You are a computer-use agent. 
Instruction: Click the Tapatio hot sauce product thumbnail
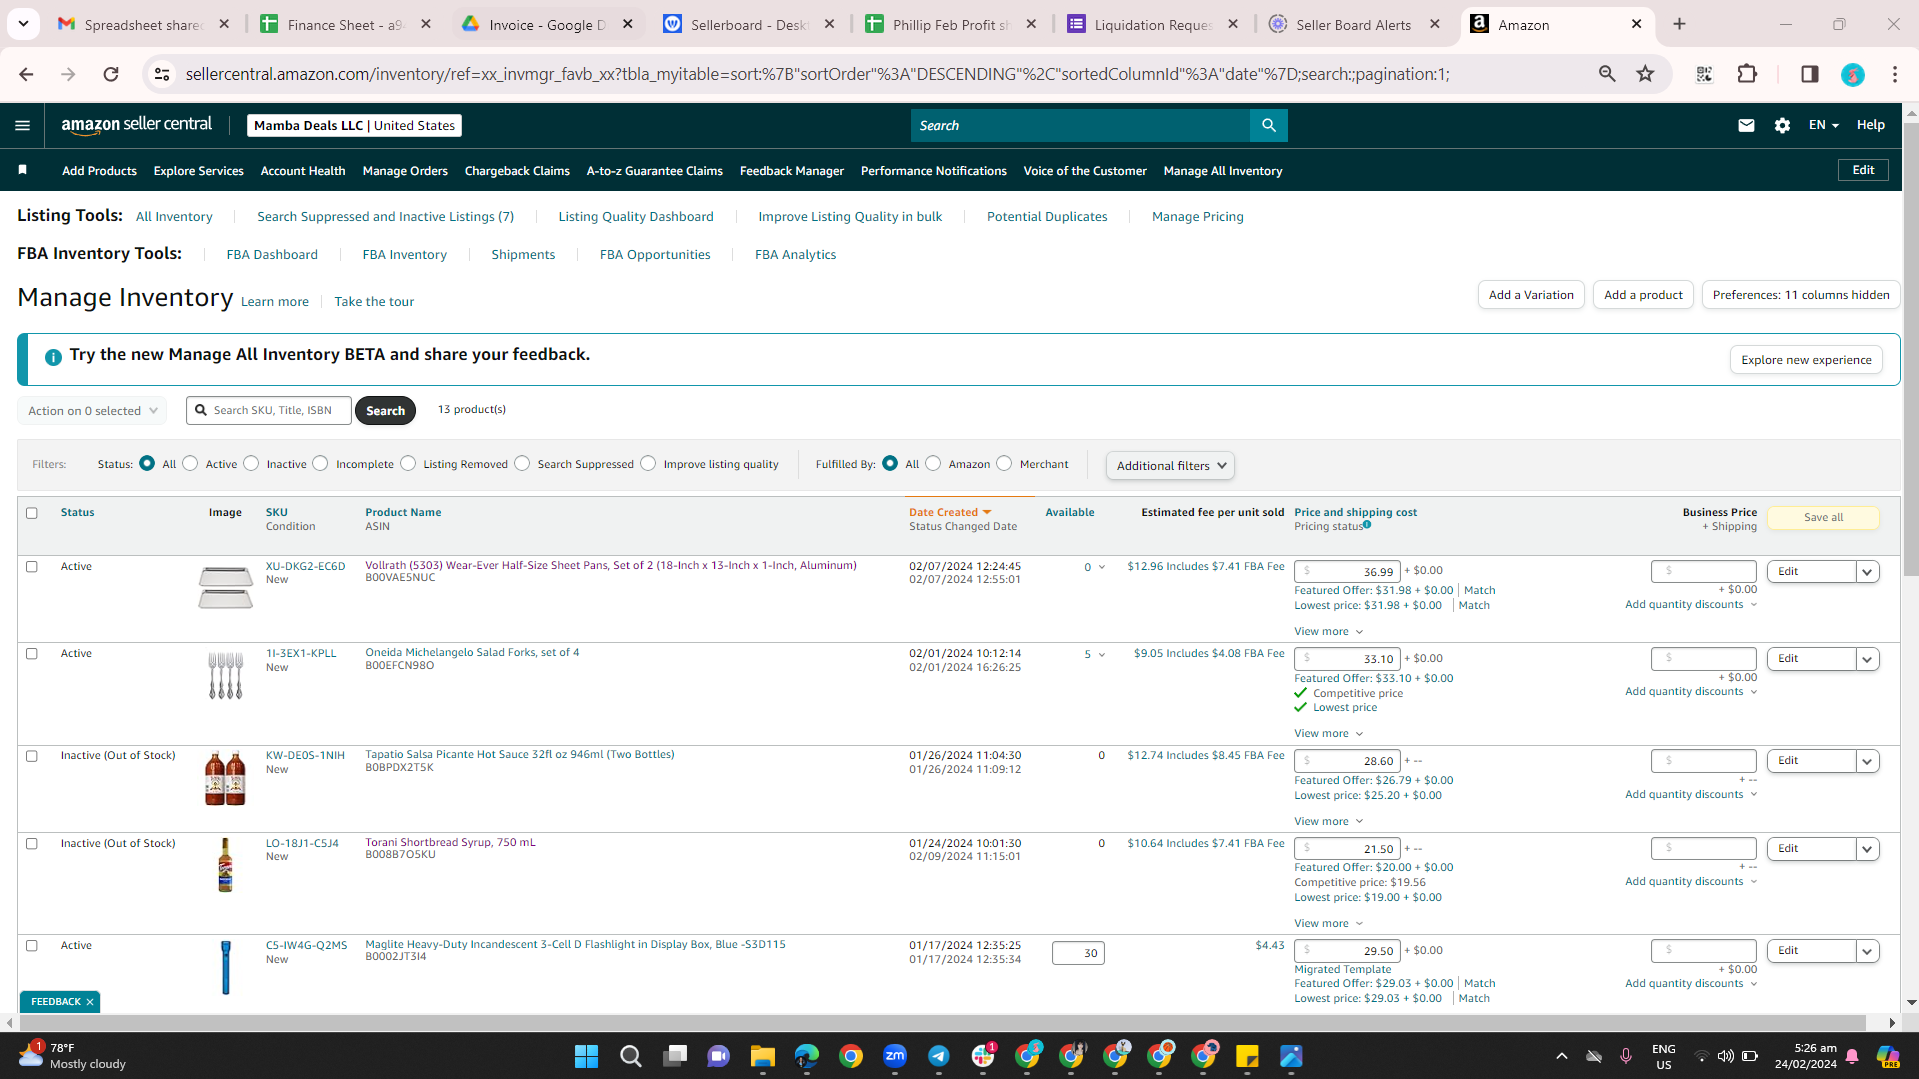click(225, 778)
